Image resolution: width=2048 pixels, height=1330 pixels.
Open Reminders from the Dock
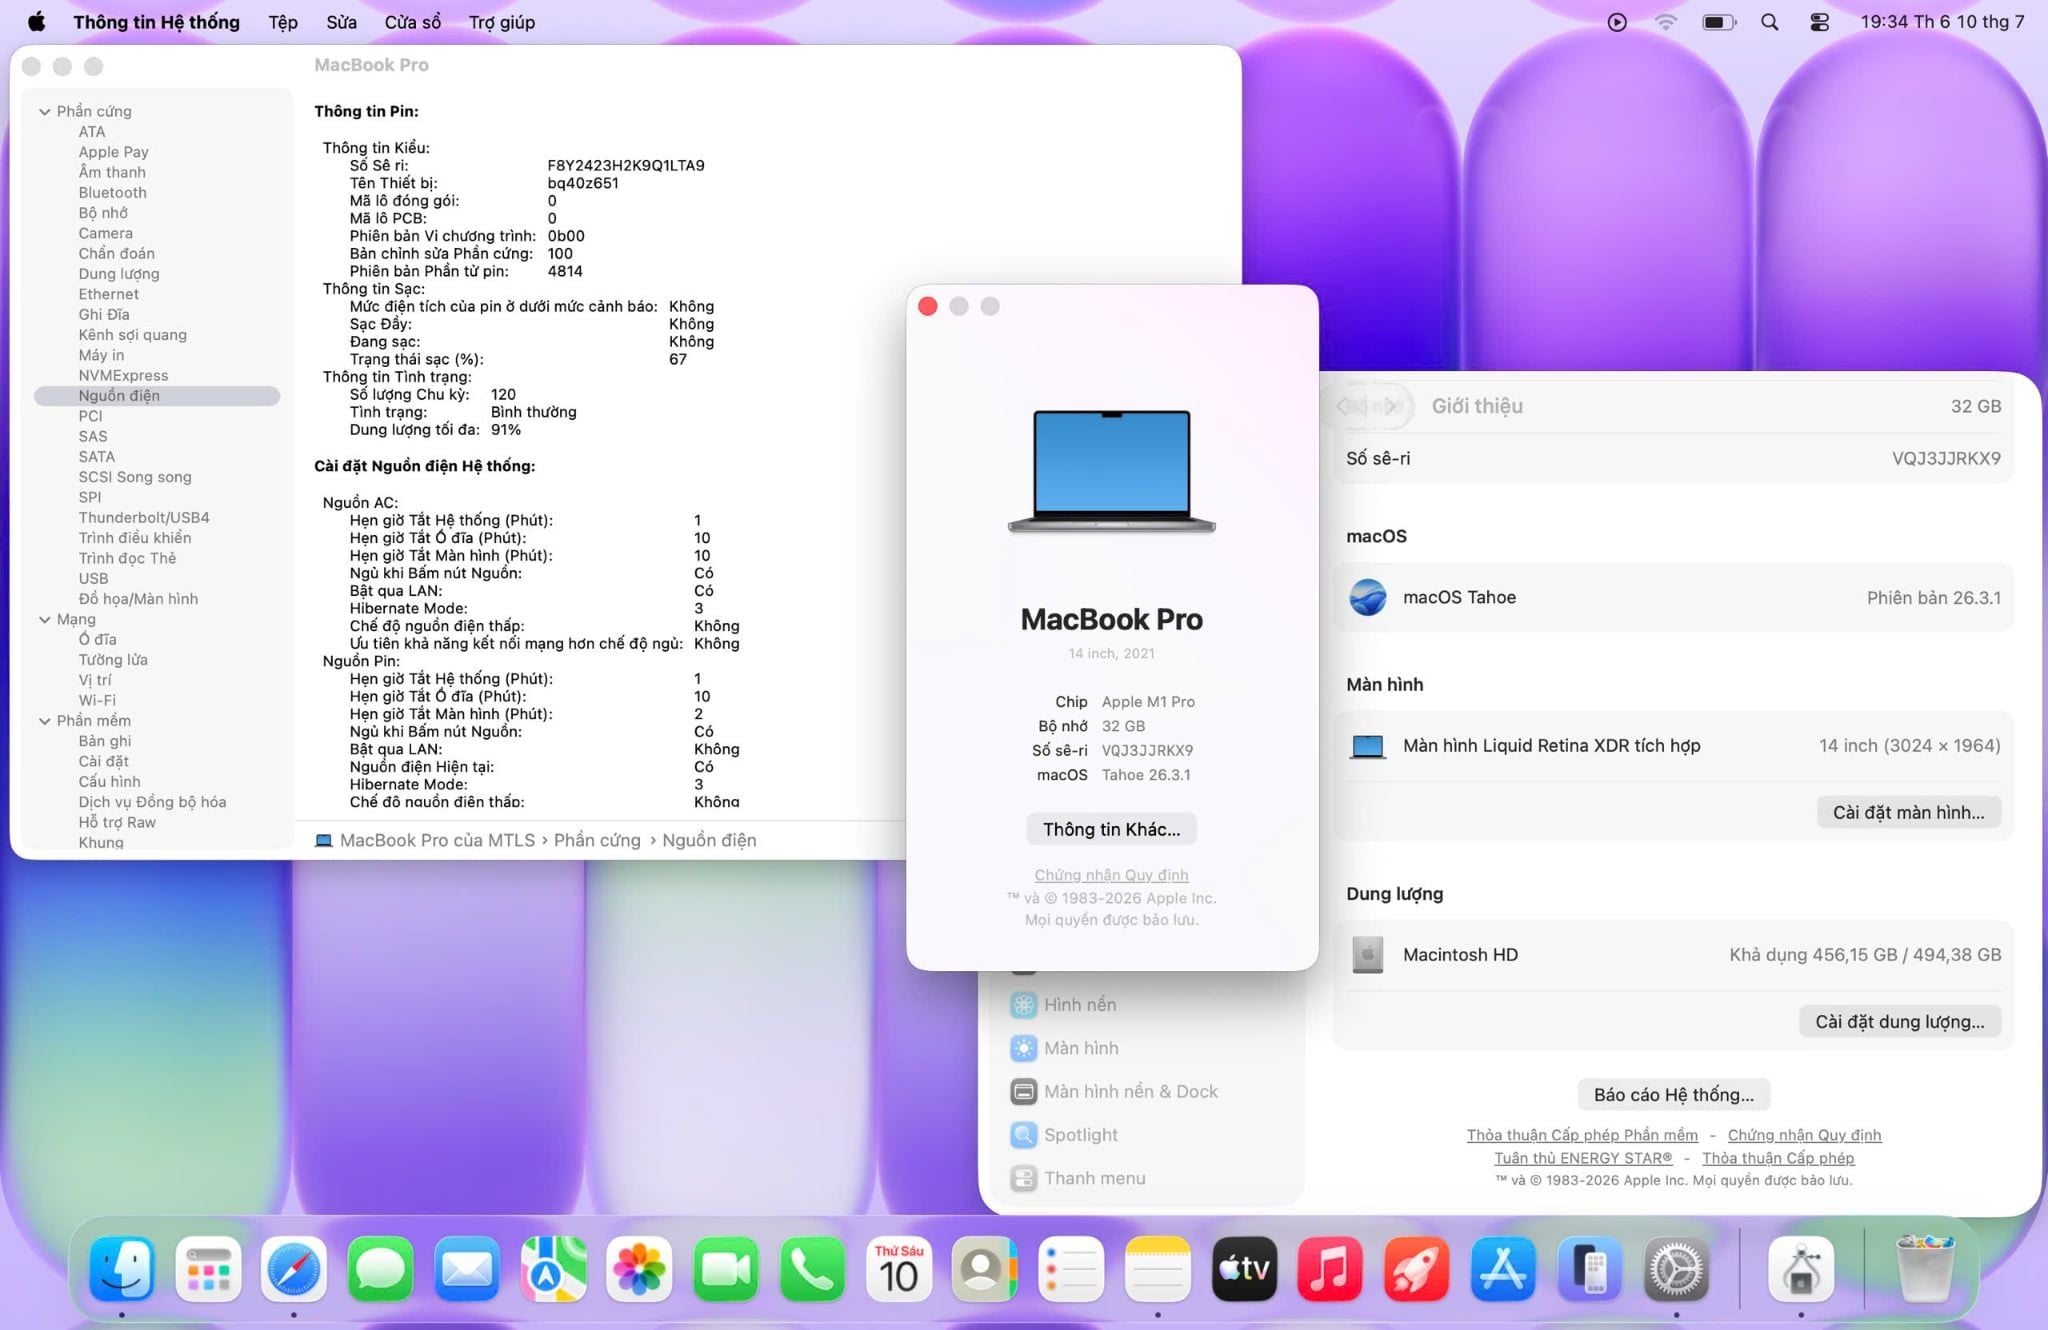1071,1269
